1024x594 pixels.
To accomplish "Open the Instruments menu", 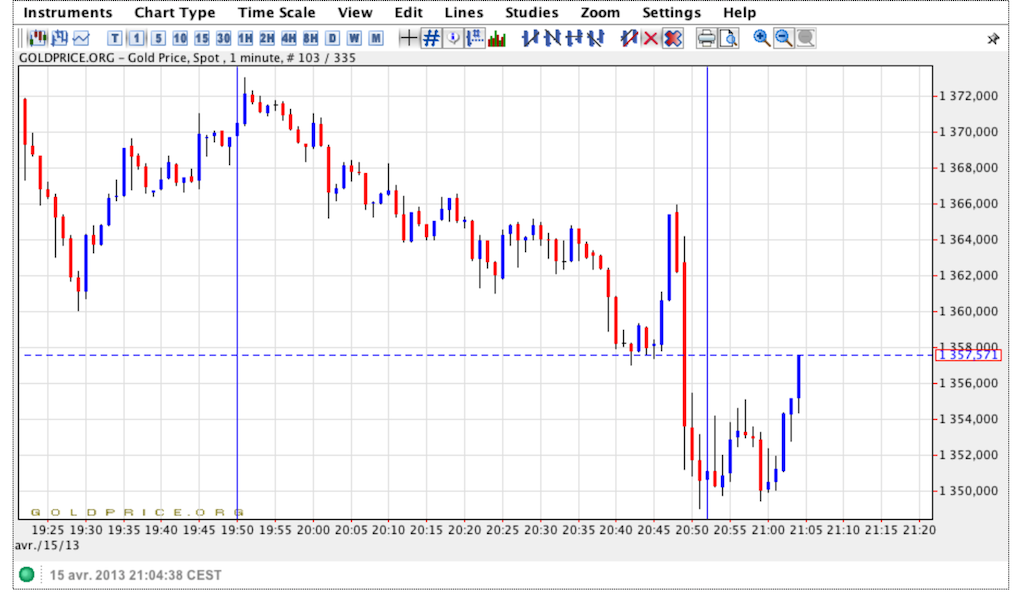I will pyautogui.click(x=68, y=13).
